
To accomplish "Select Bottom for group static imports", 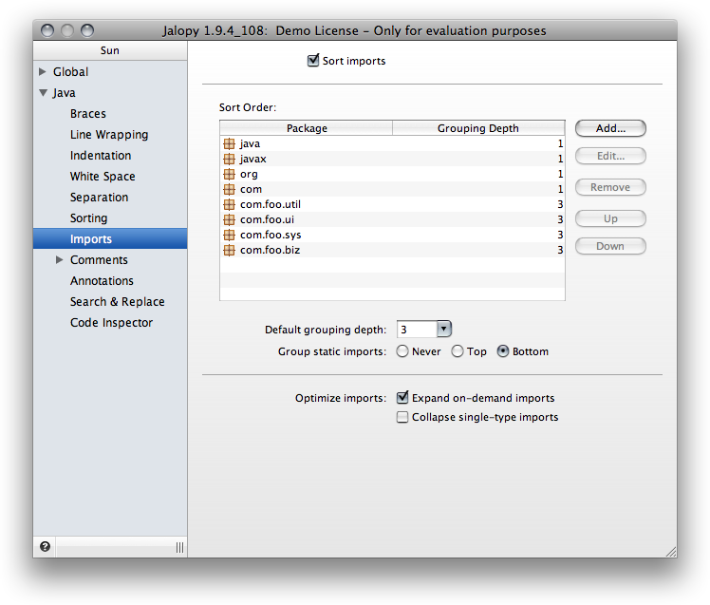I will pos(503,351).
